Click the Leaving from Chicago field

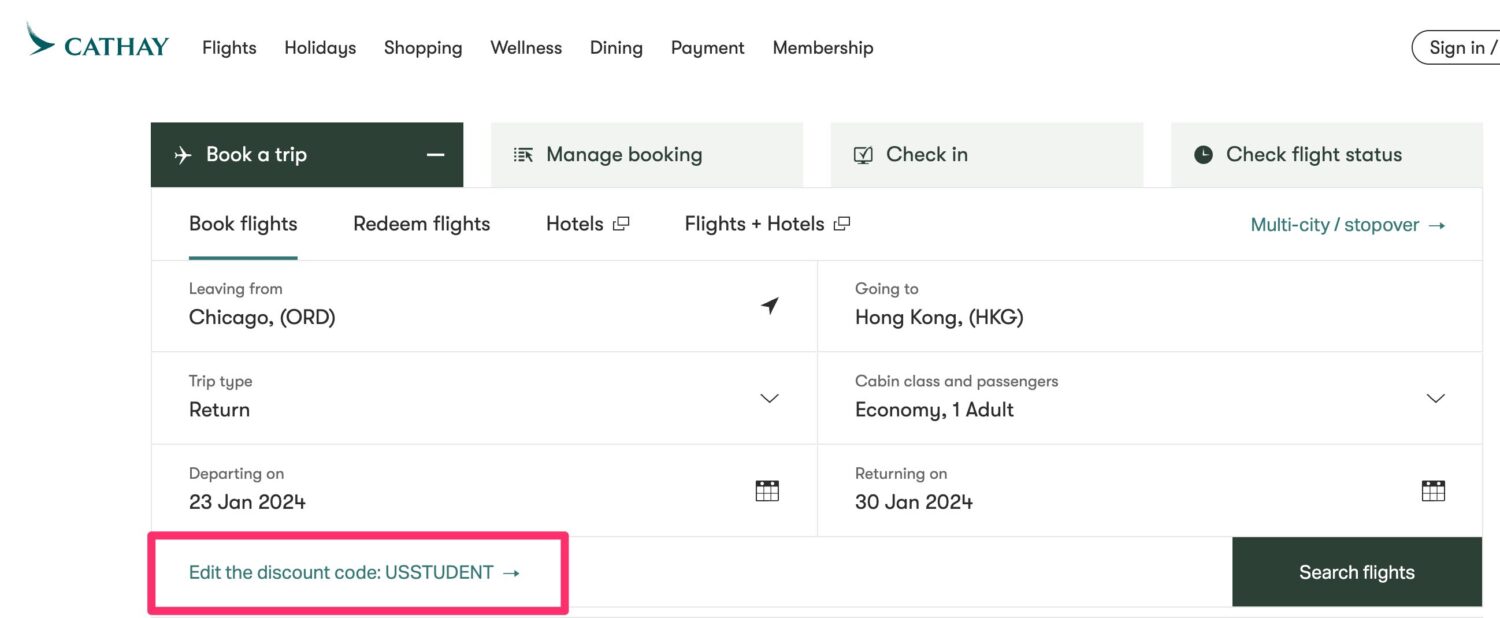400,306
